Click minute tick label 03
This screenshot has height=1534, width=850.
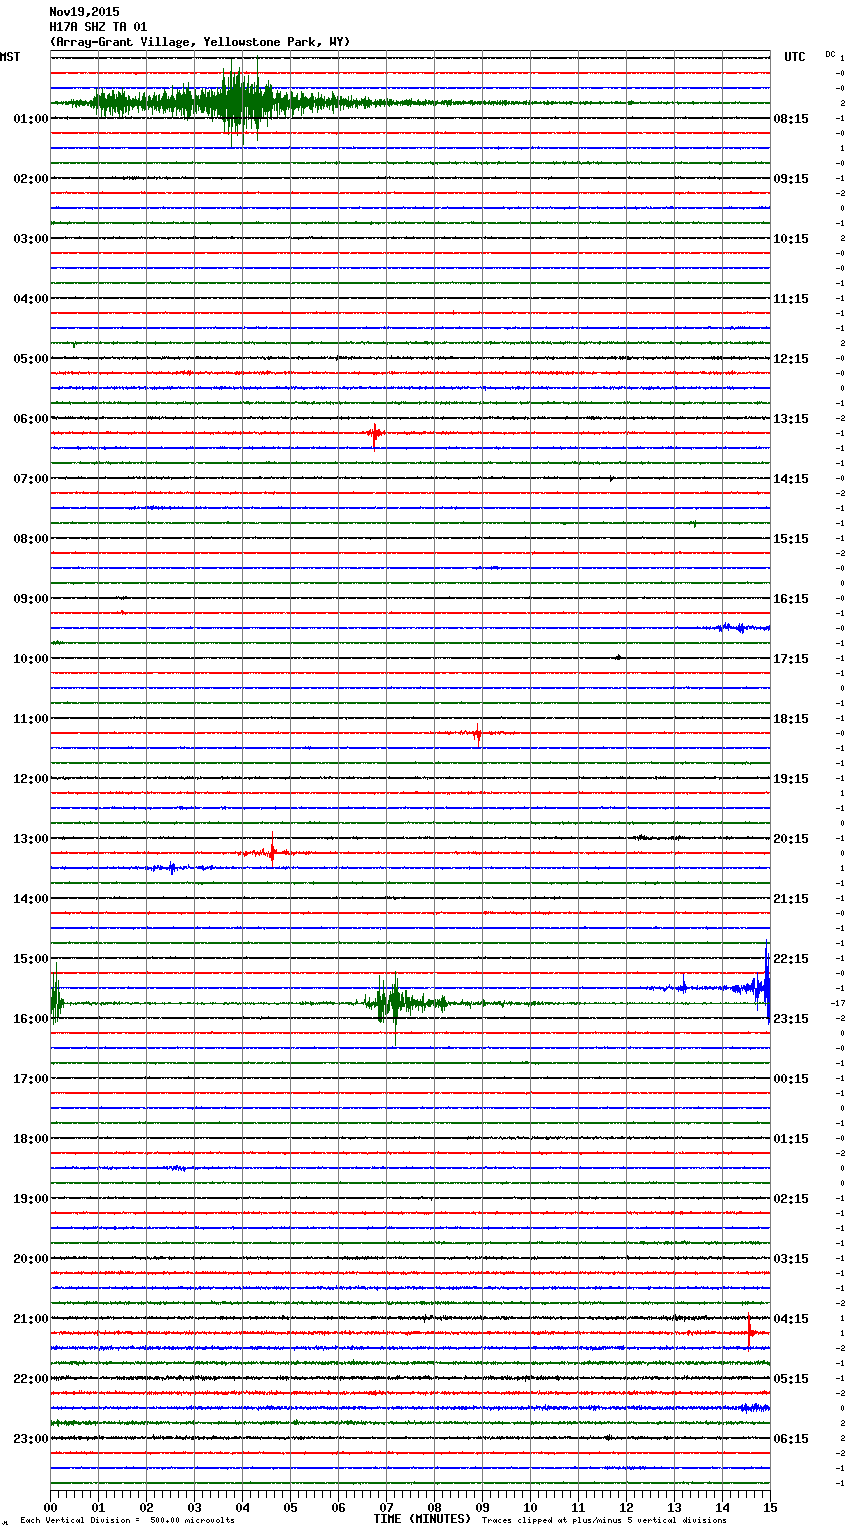[x=194, y=1507]
